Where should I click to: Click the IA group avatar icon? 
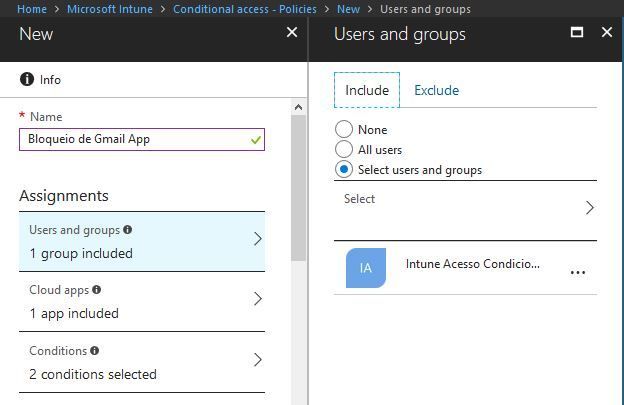(x=365, y=268)
